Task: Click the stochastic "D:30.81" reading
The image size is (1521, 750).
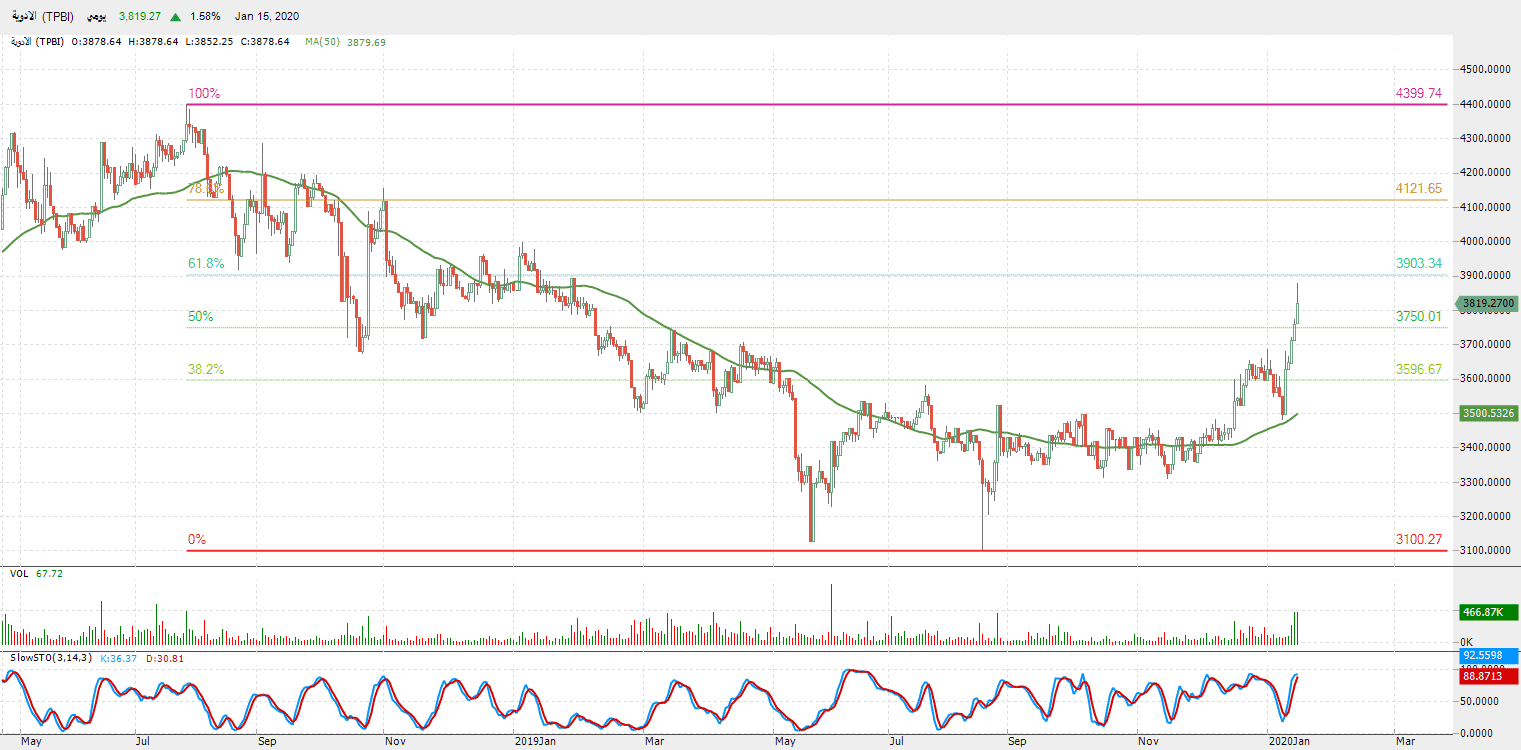Action: click(x=164, y=658)
